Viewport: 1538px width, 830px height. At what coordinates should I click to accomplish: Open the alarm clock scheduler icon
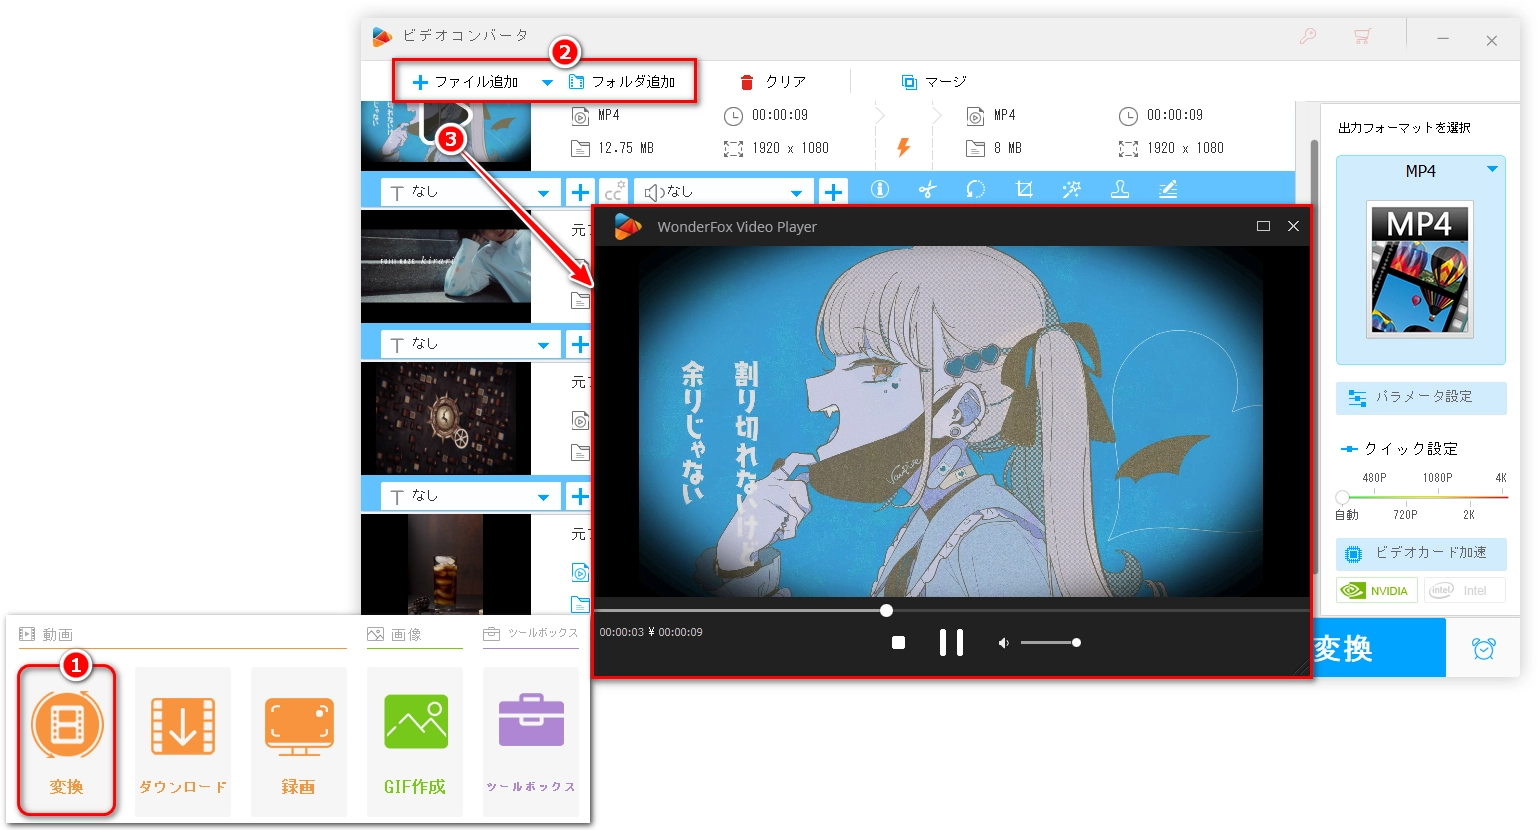1483,648
